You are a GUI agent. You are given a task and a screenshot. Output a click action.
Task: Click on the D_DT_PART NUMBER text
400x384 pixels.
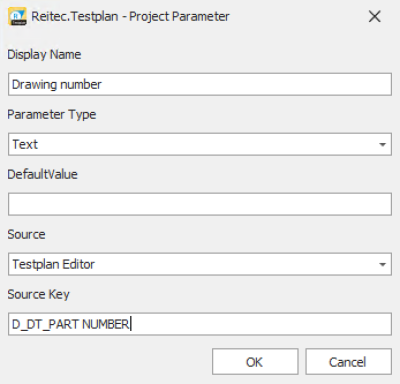coord(70,324)
